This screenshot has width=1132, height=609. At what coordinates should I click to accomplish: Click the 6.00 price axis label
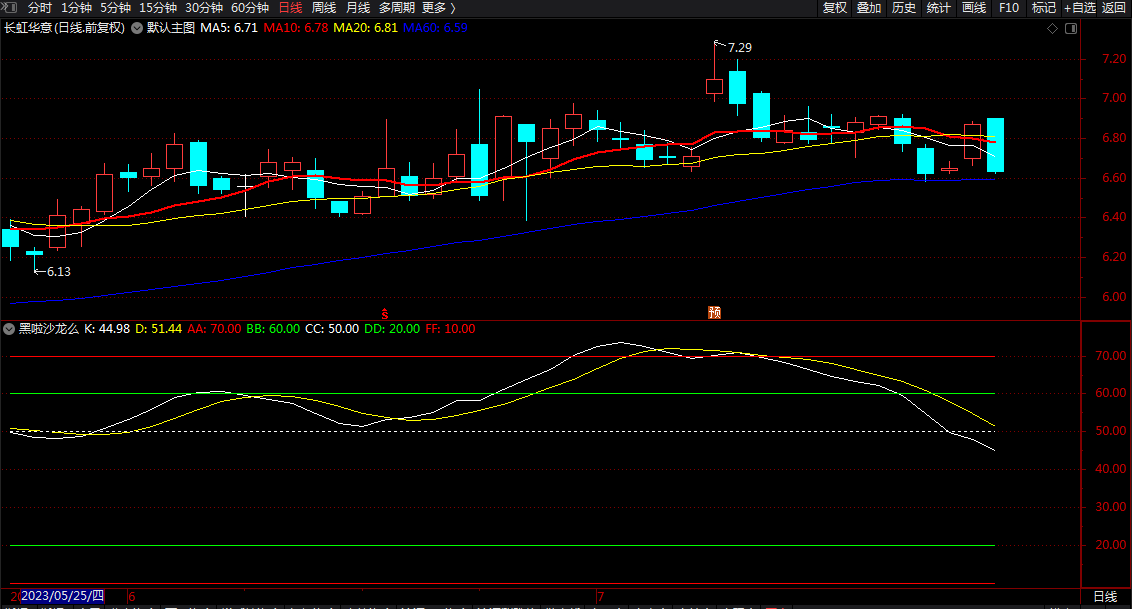[1114, 297]
